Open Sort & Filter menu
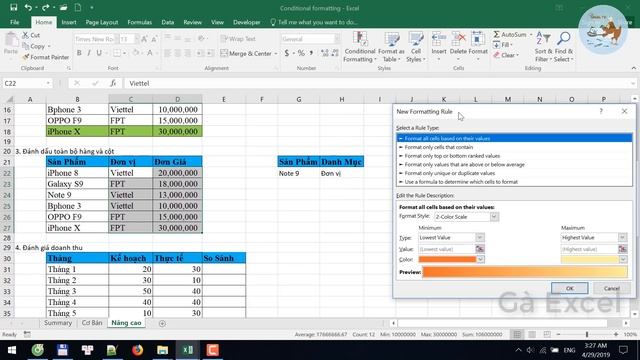Image resolution: width=640 pixels, height=360 pixels. click(x=543, y=47)
